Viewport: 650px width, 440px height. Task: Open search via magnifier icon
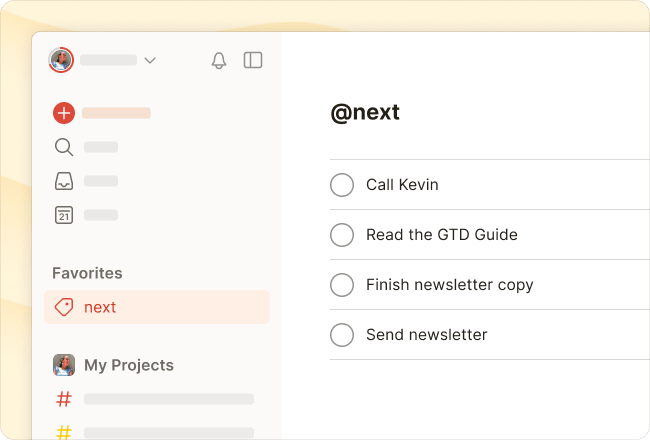pos(64,147)
